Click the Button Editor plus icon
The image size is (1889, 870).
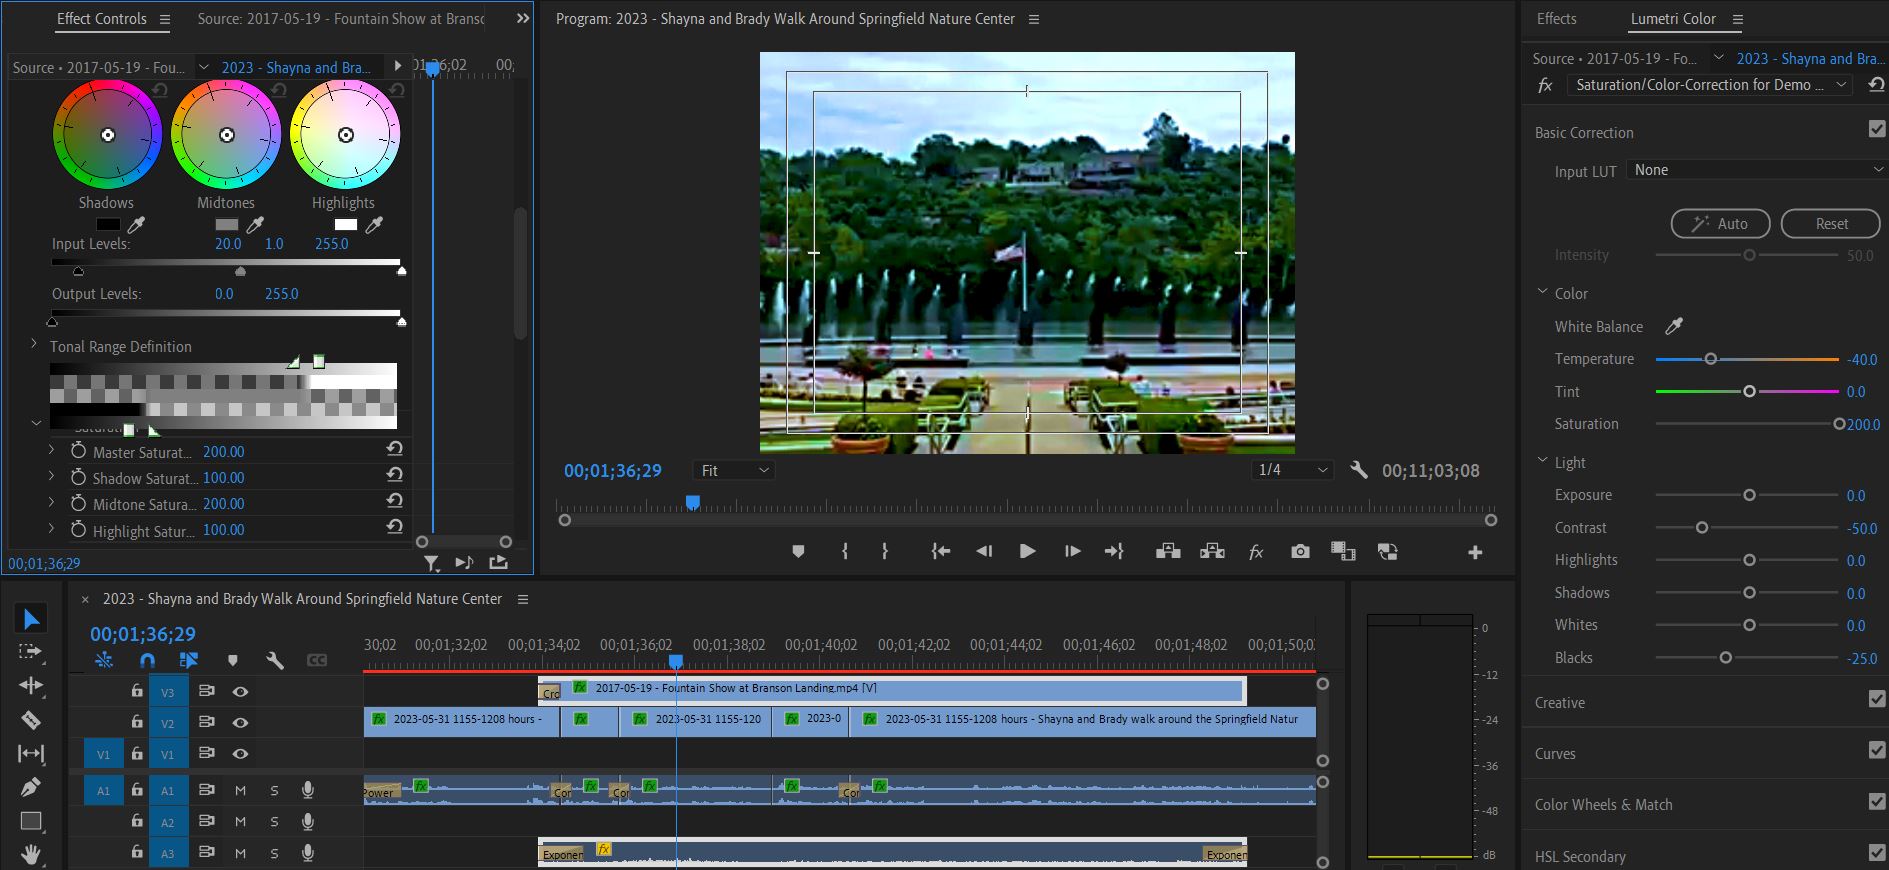(x=1475, y=552)
